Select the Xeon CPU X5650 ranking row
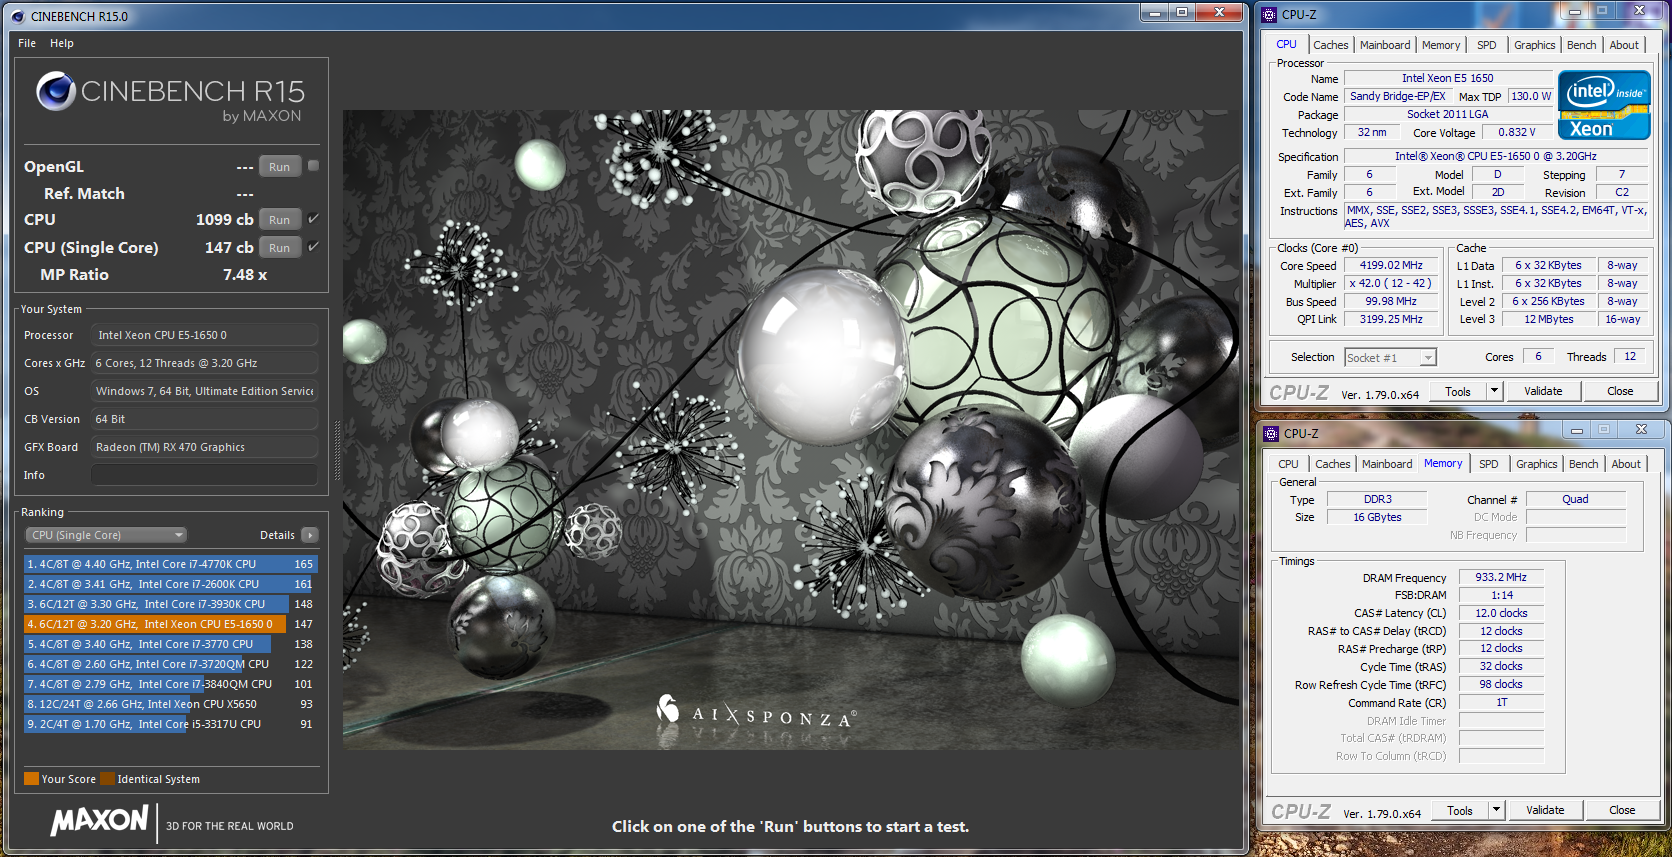The width and height of the screenshot is (1672, 857). point(170,704)
